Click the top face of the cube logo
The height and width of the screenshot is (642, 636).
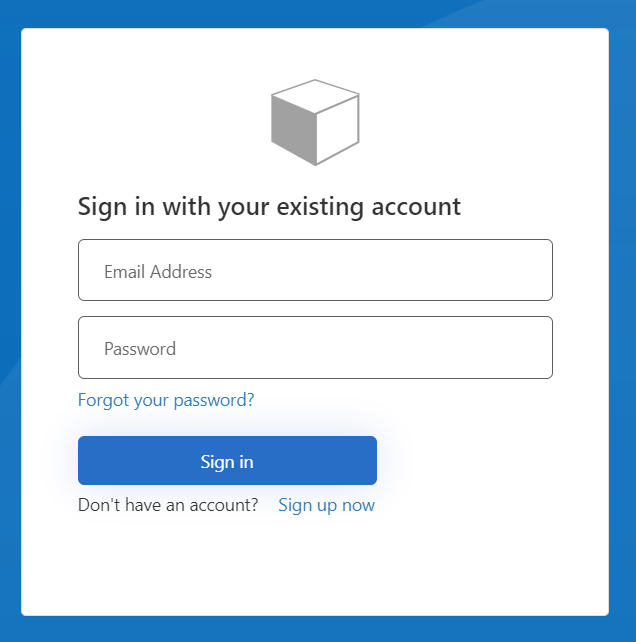coord(316,93)
